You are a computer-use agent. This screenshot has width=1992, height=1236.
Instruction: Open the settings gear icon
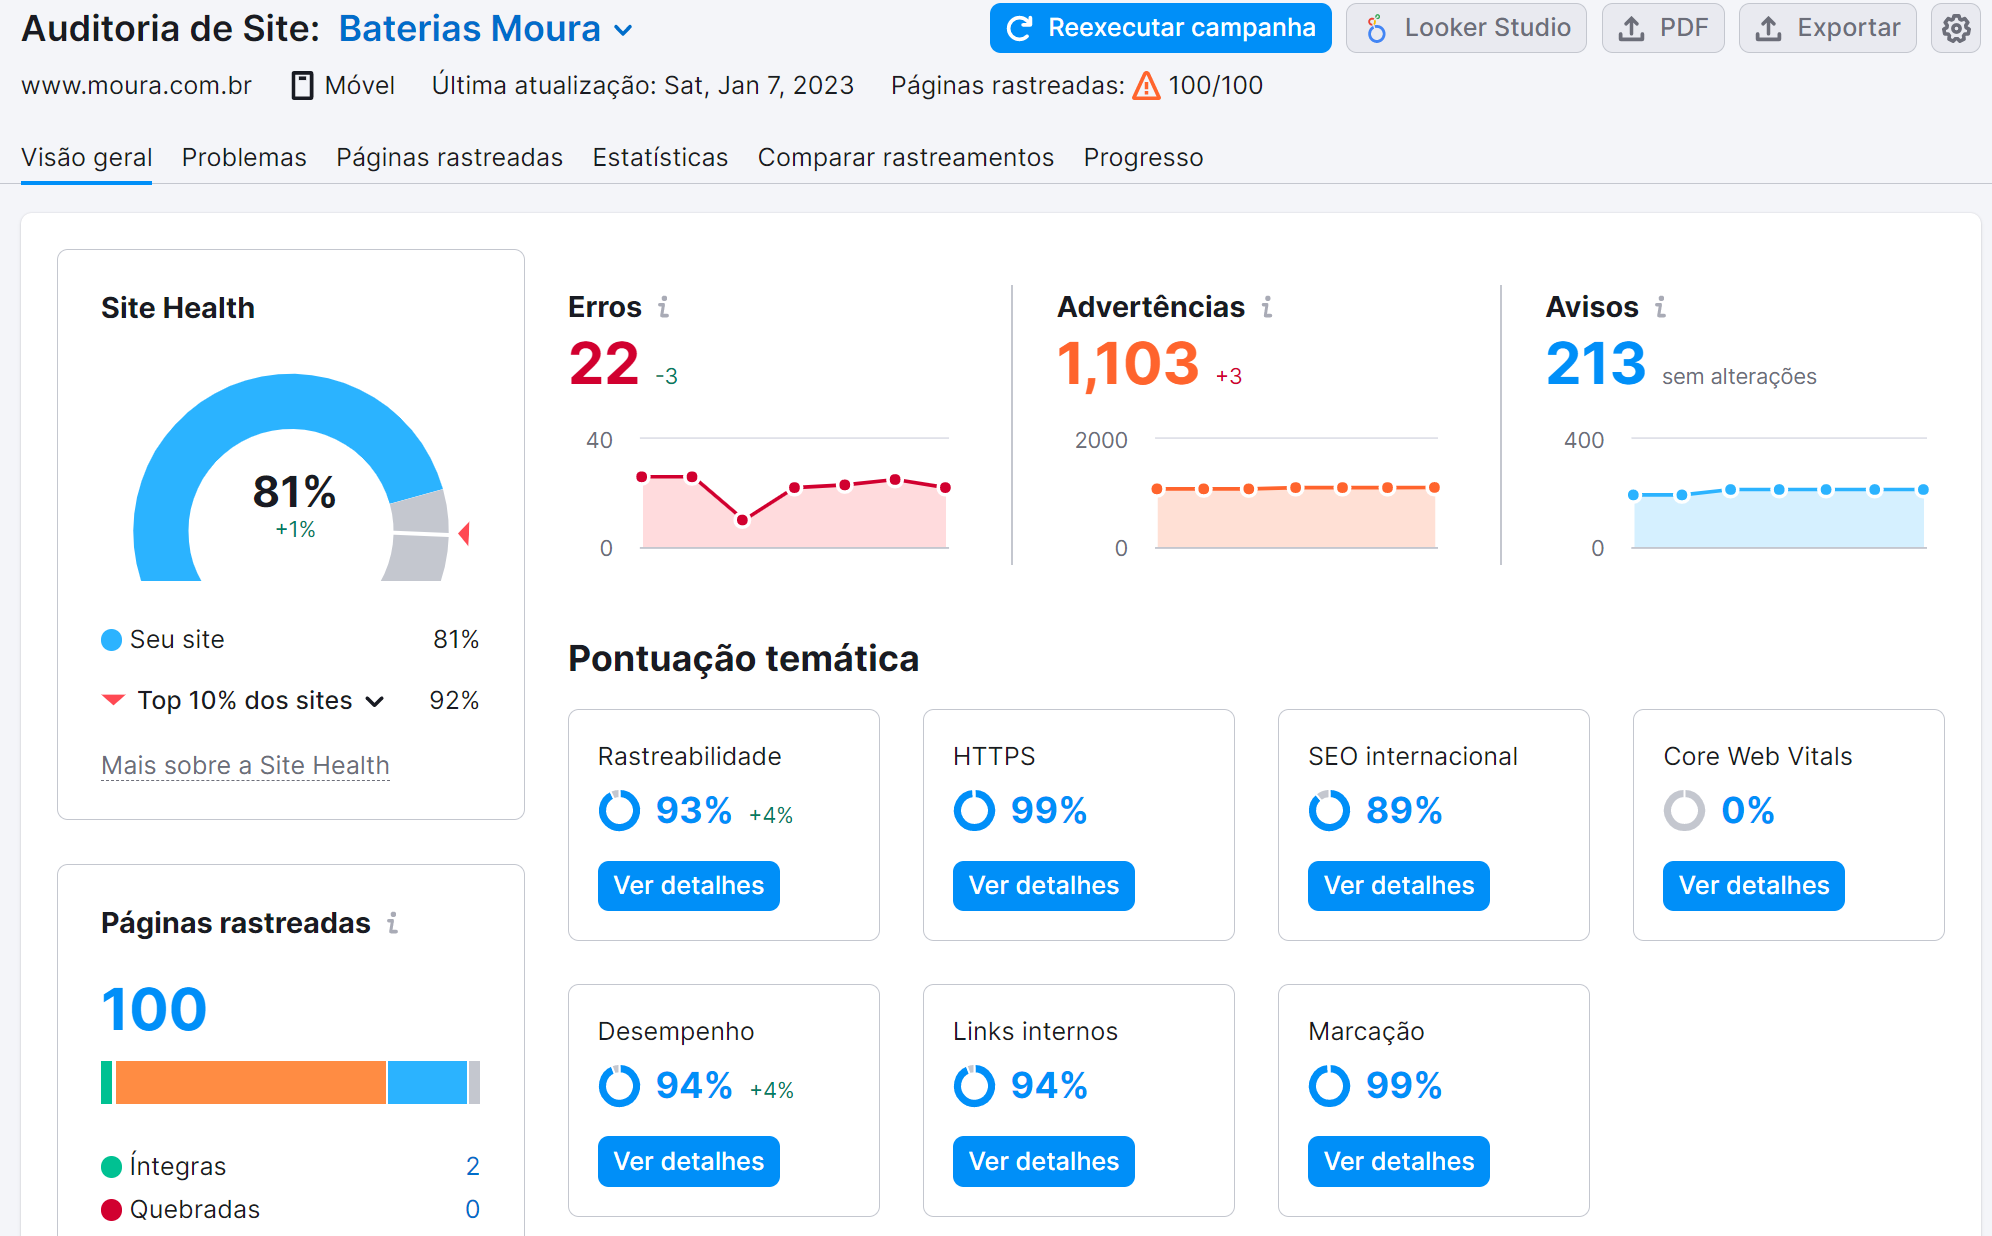click(1955, 28)
